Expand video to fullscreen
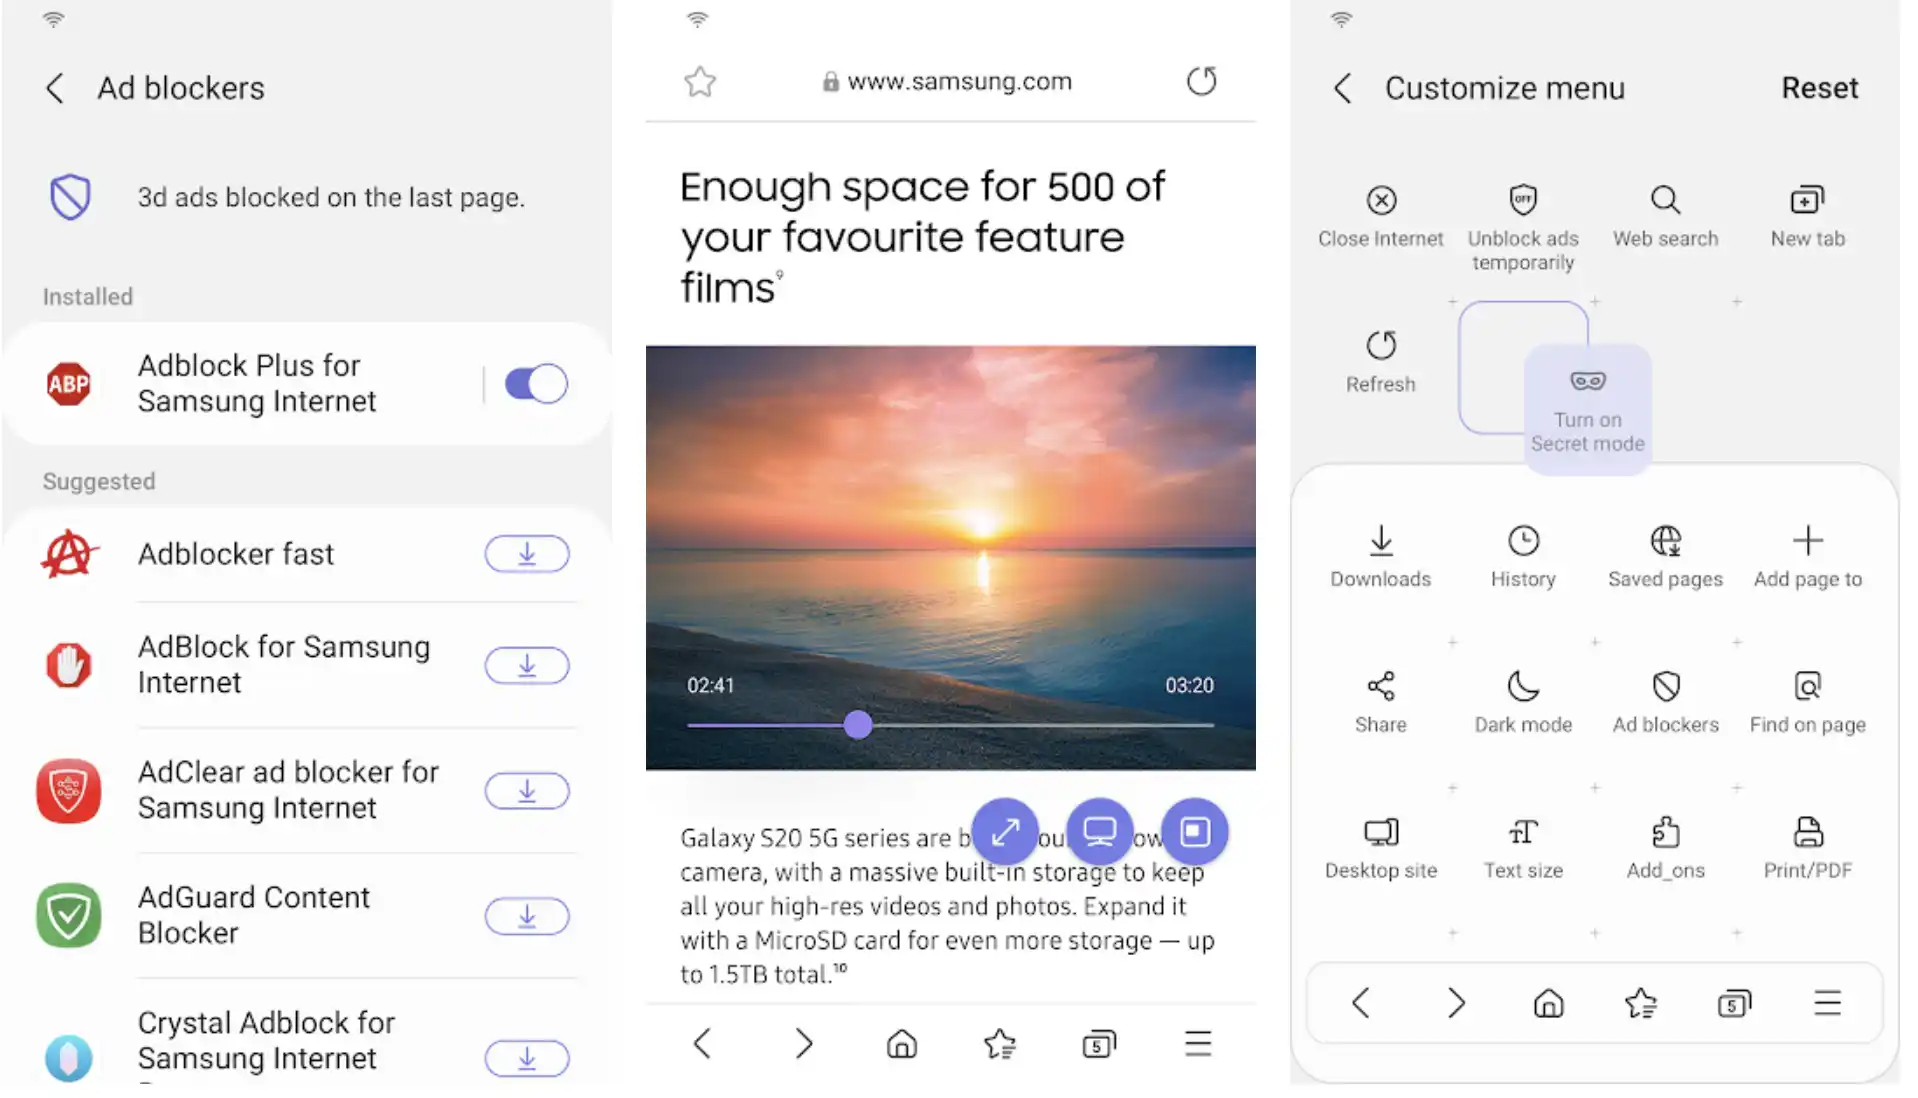 pyautogui.click(x=1005, y=832)
